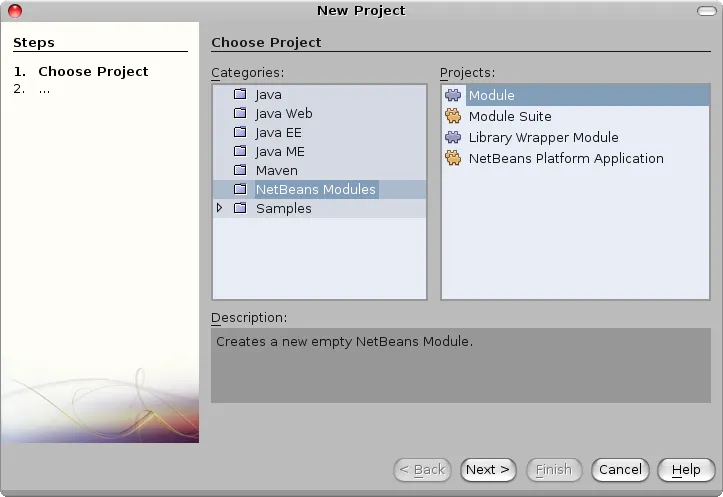This screenshot has width=723, height=497.
Task: Click the Maven folder icon
Action: (240, 170)
